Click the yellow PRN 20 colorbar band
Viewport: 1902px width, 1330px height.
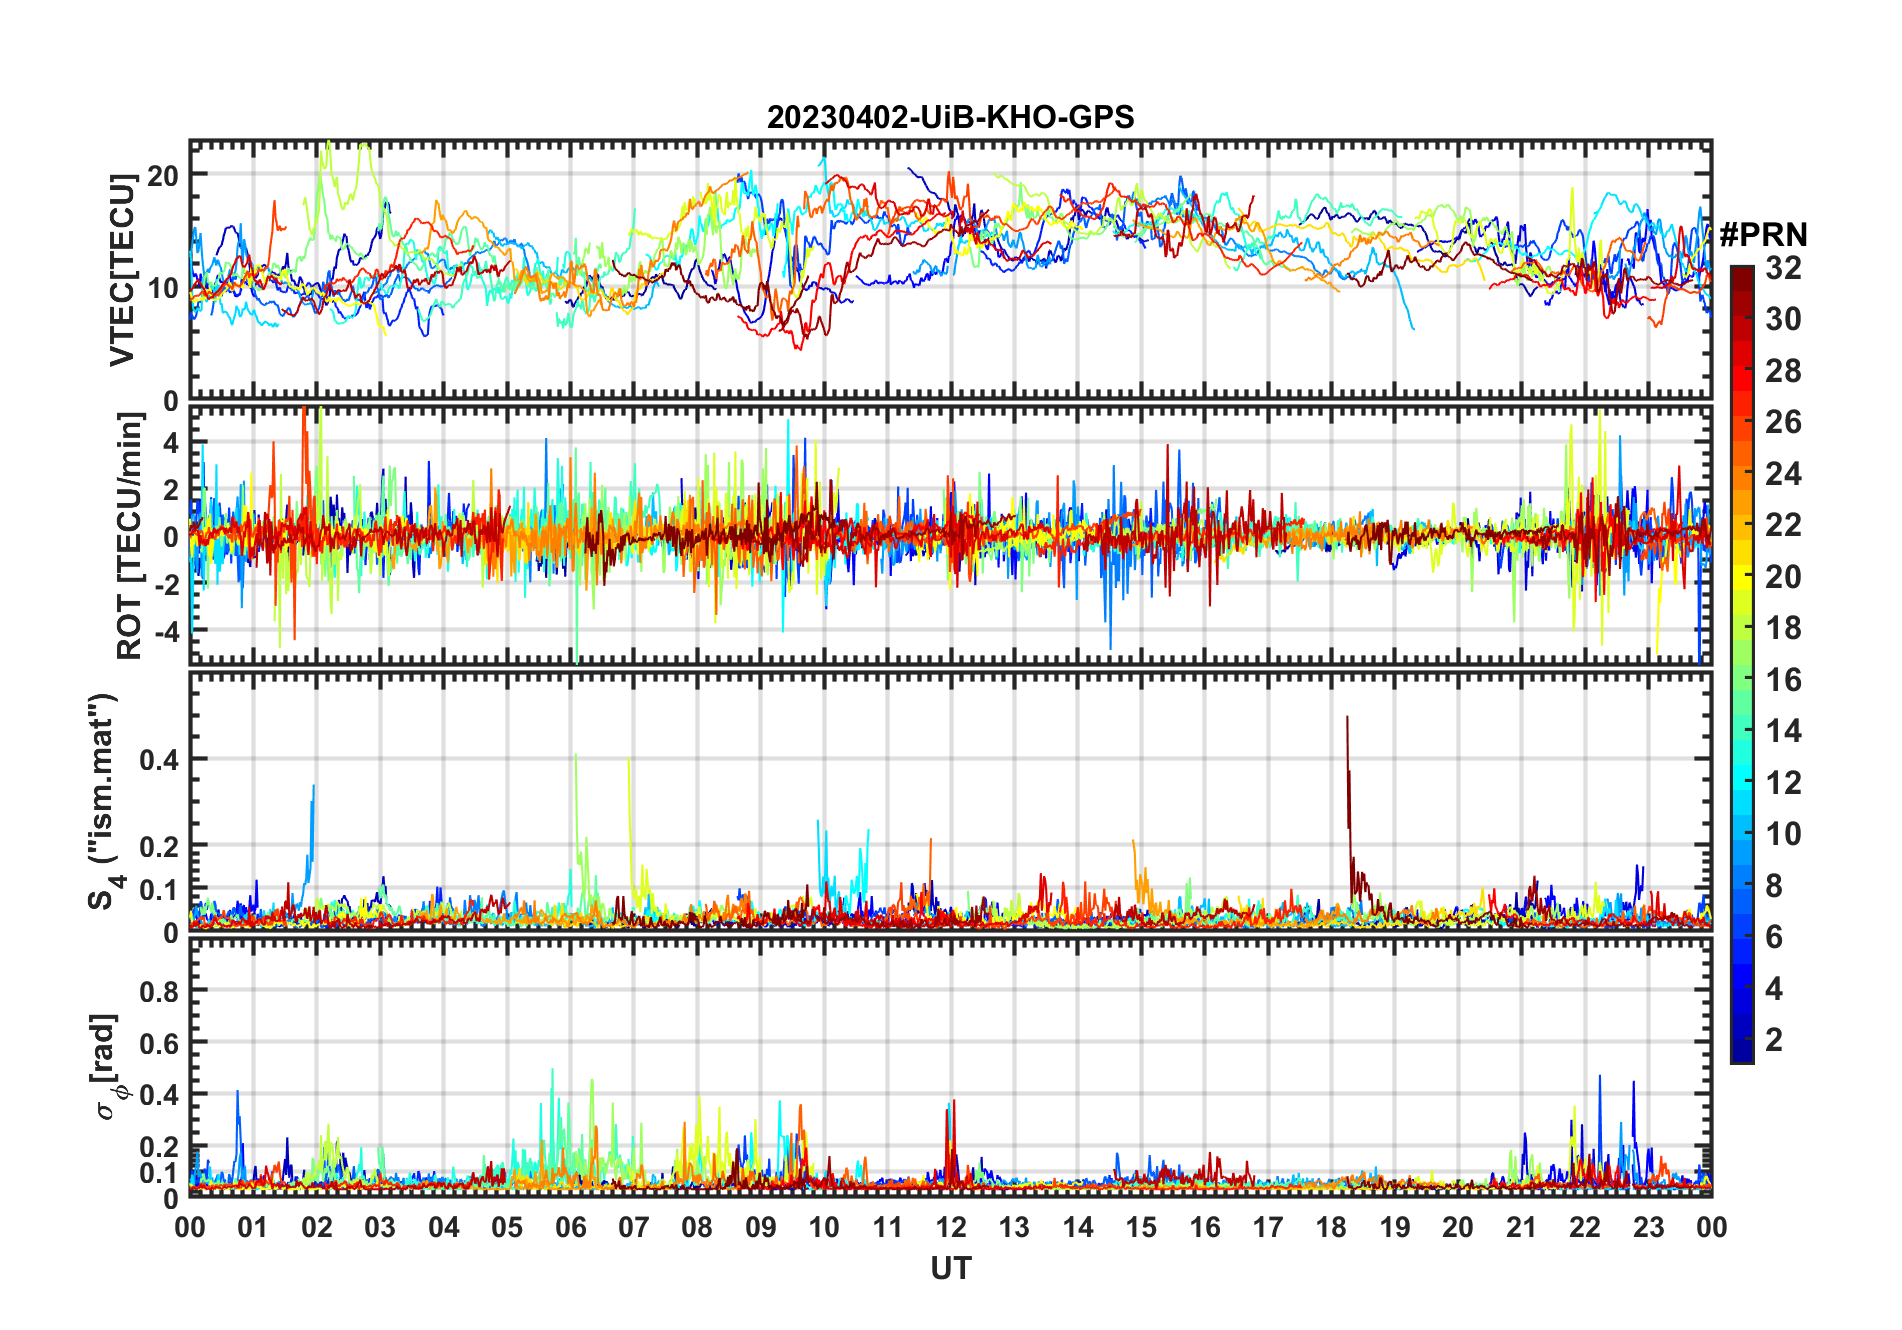coord(1742,577)
